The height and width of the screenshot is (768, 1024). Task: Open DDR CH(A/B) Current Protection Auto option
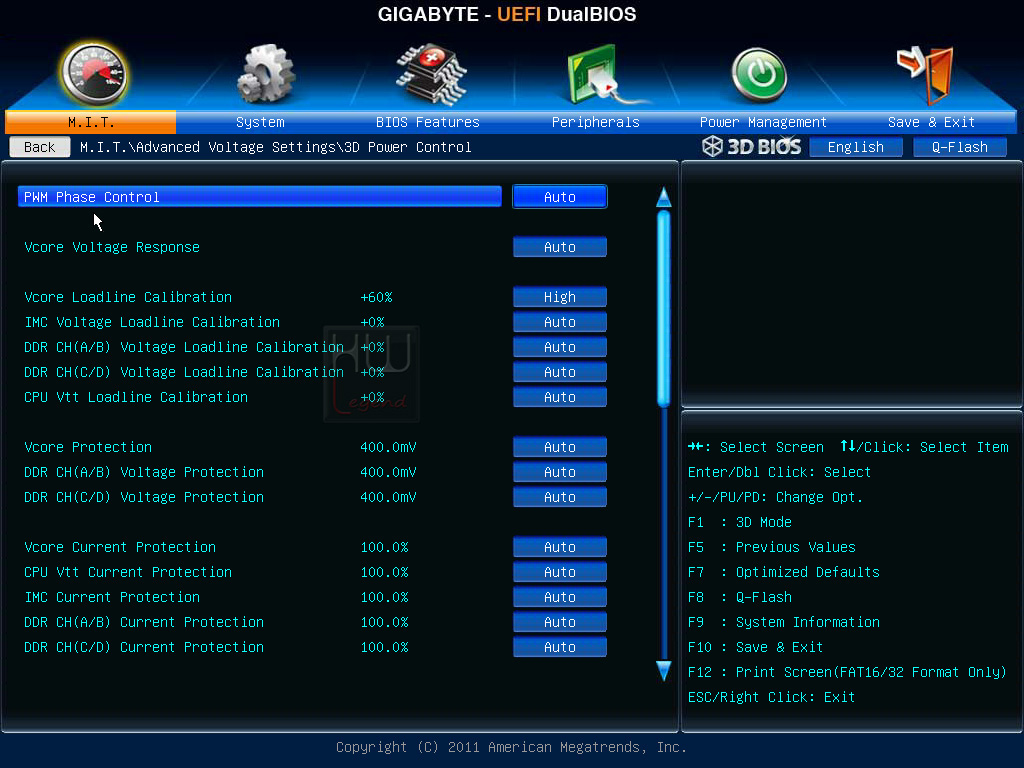pos(560,622)
